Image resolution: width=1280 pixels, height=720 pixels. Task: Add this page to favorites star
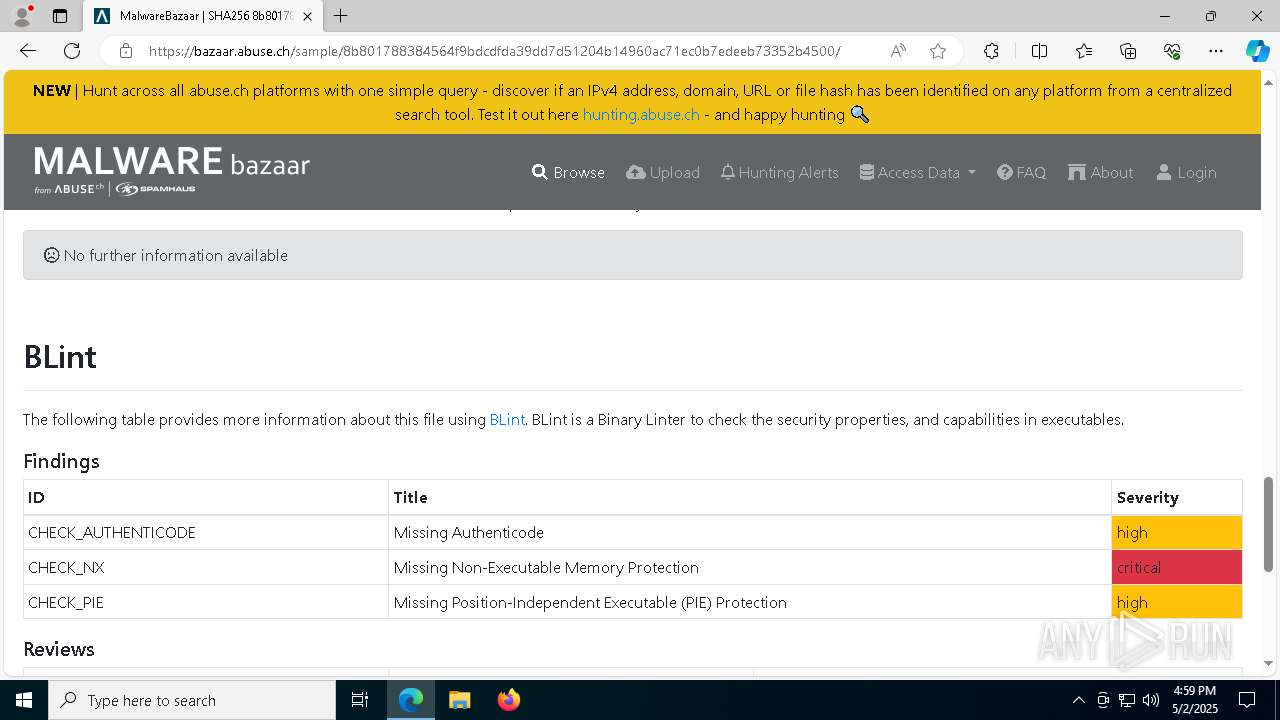click(x=938, y=51)
